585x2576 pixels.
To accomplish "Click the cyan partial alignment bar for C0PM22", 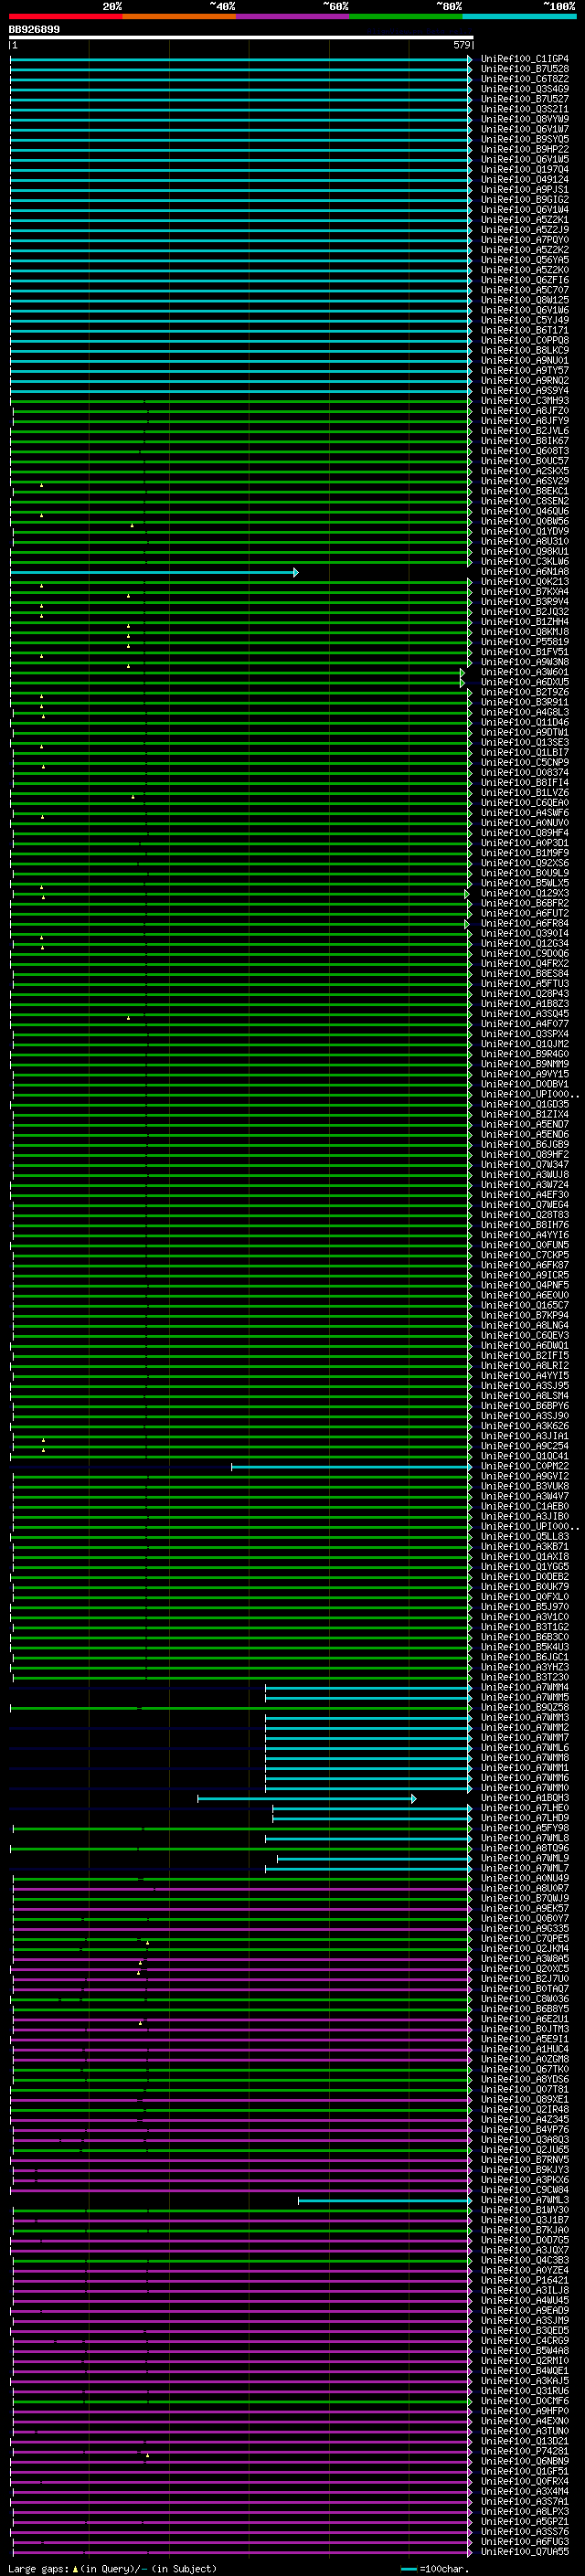I will [352, 1467].
